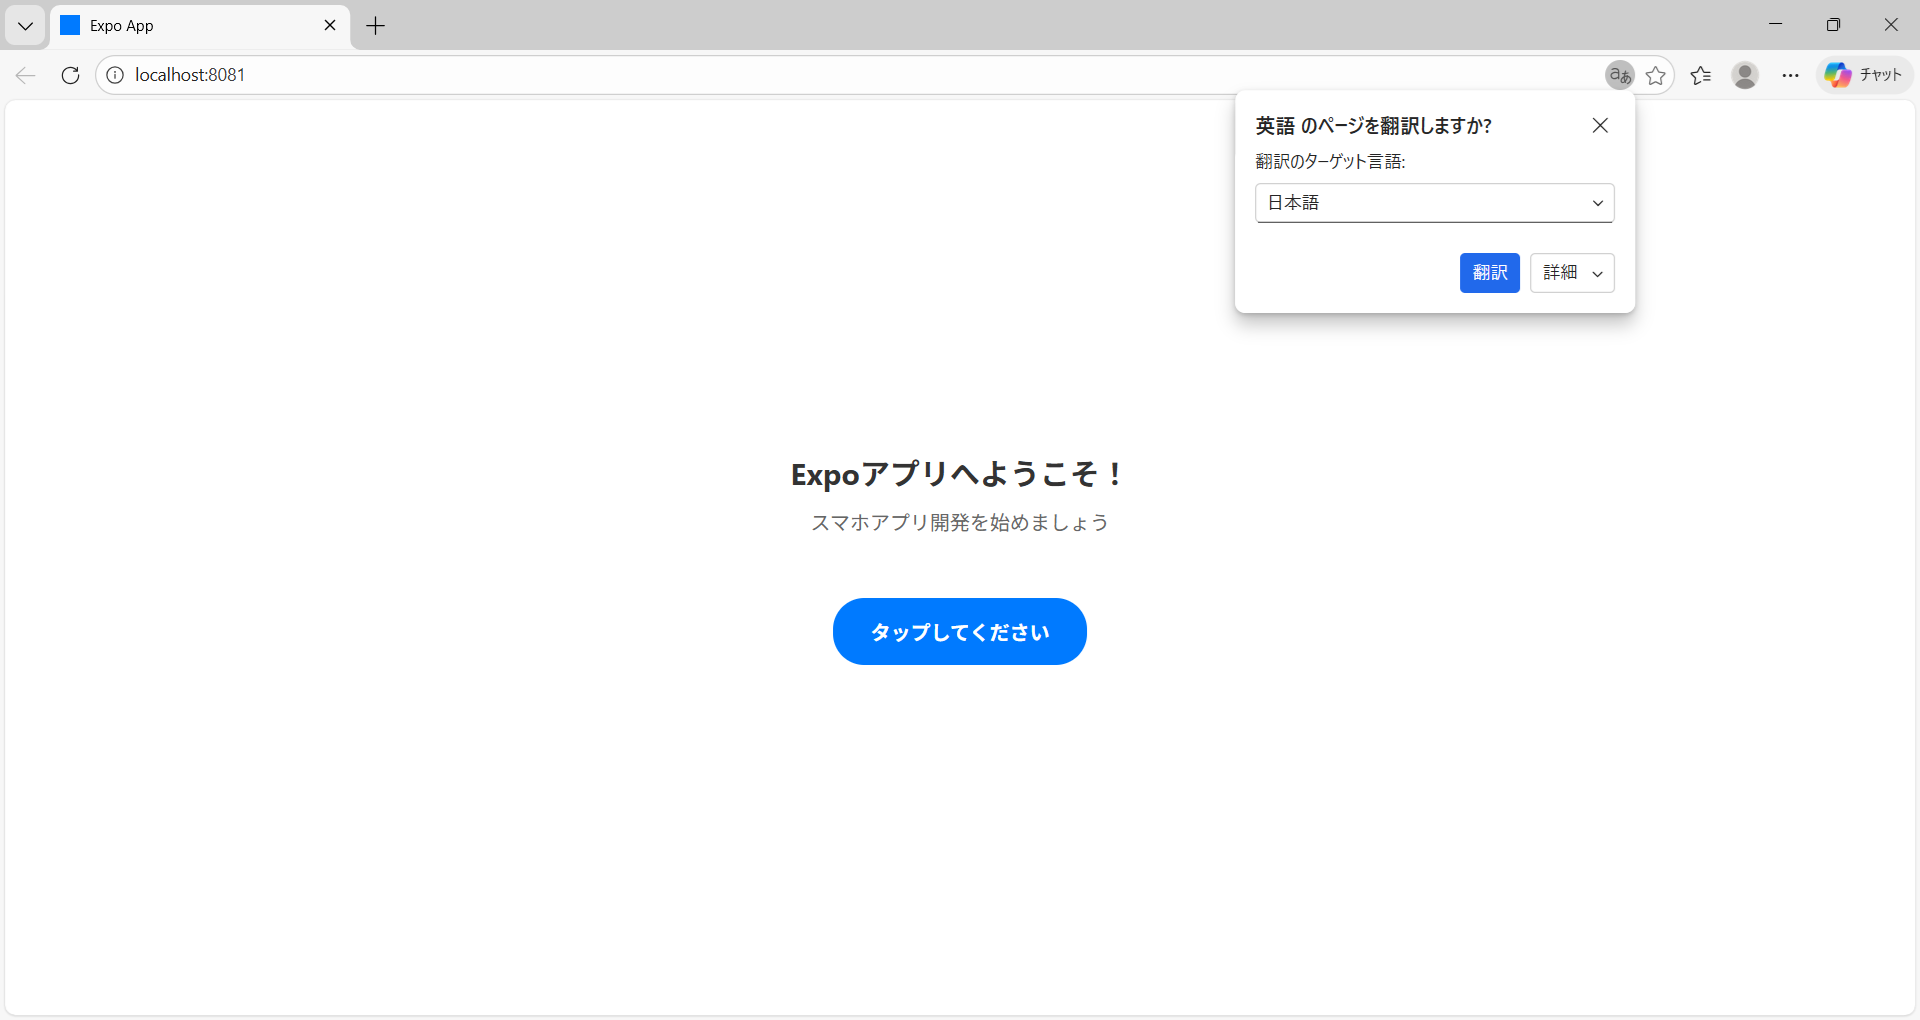Click the localhost:8081 address field
The image size is (1920, 1020).
(x=800, y=75)
